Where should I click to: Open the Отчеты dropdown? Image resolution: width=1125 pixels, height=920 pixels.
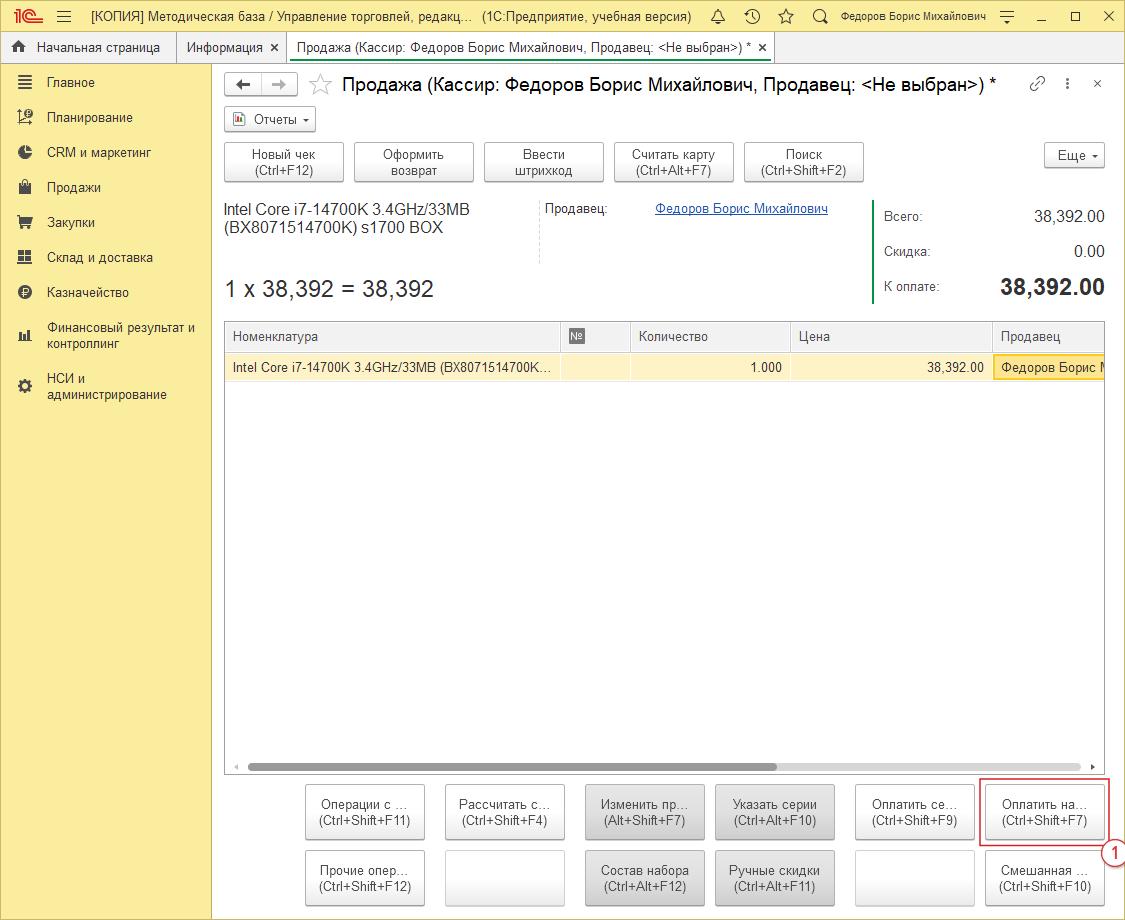269,120
